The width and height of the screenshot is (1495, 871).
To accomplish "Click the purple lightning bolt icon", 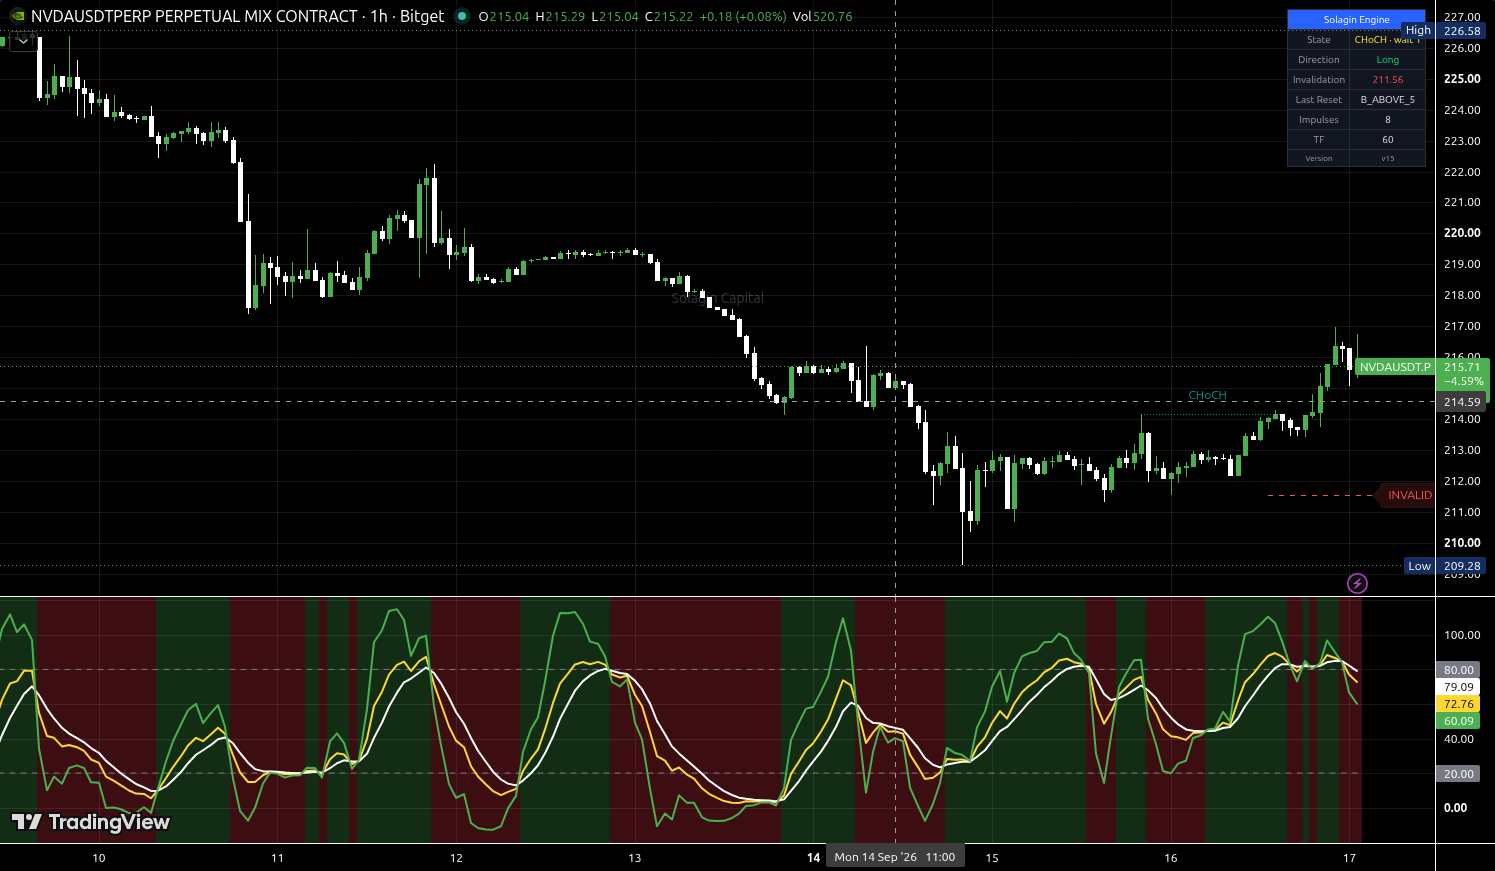I will pyautogui.click(x=1357, y=583).
